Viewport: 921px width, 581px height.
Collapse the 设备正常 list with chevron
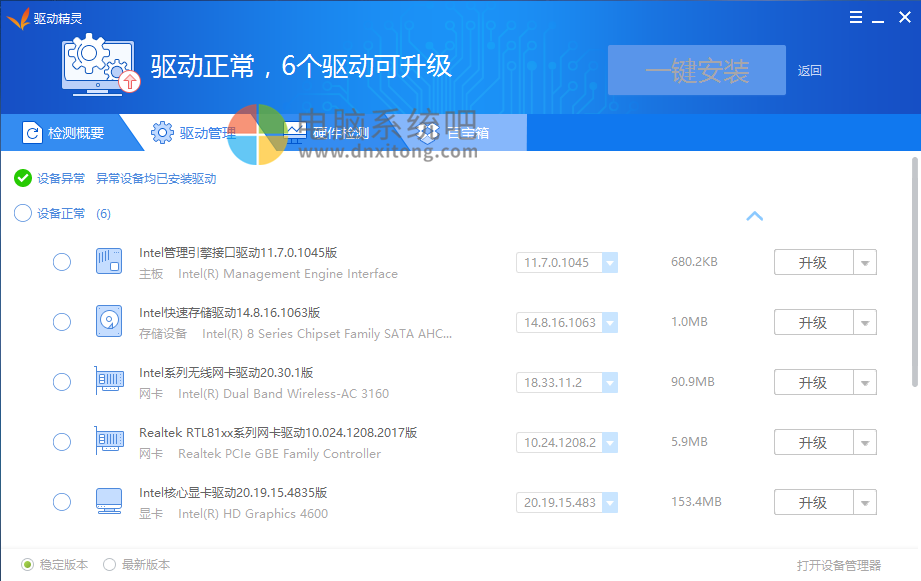[x=755, y=216]
